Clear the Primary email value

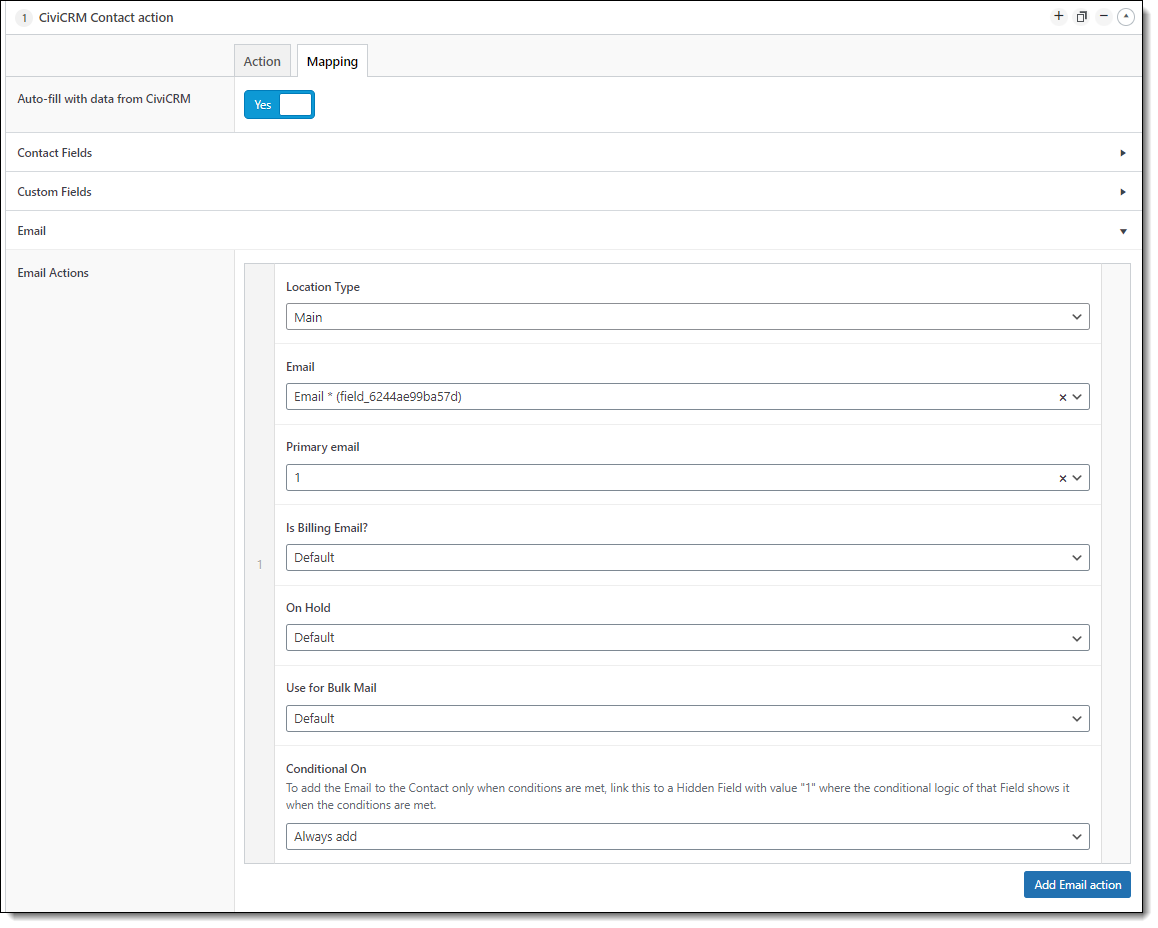1063,478
